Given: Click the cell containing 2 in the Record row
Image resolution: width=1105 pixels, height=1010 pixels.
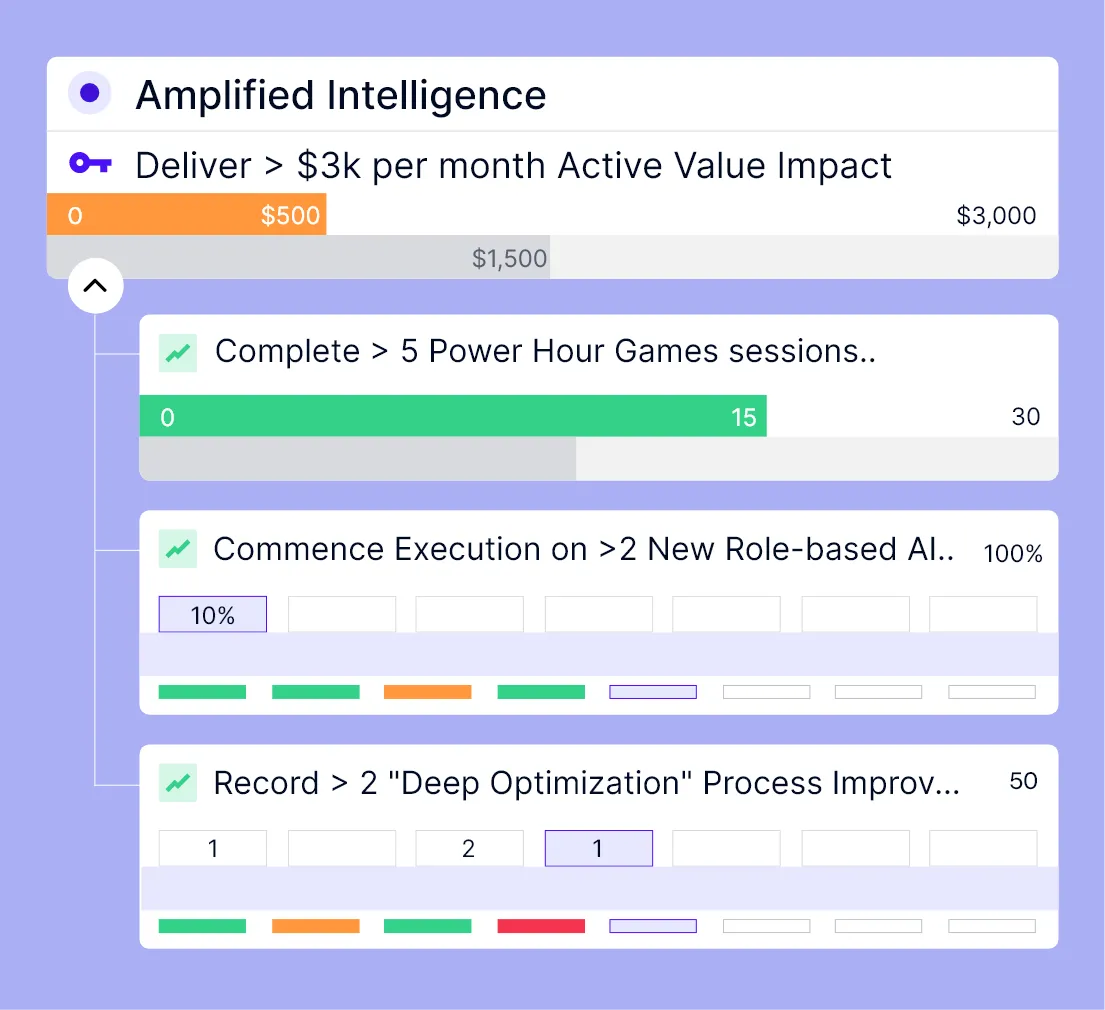Looking at the screenshot, I should [x=469, y=849].
